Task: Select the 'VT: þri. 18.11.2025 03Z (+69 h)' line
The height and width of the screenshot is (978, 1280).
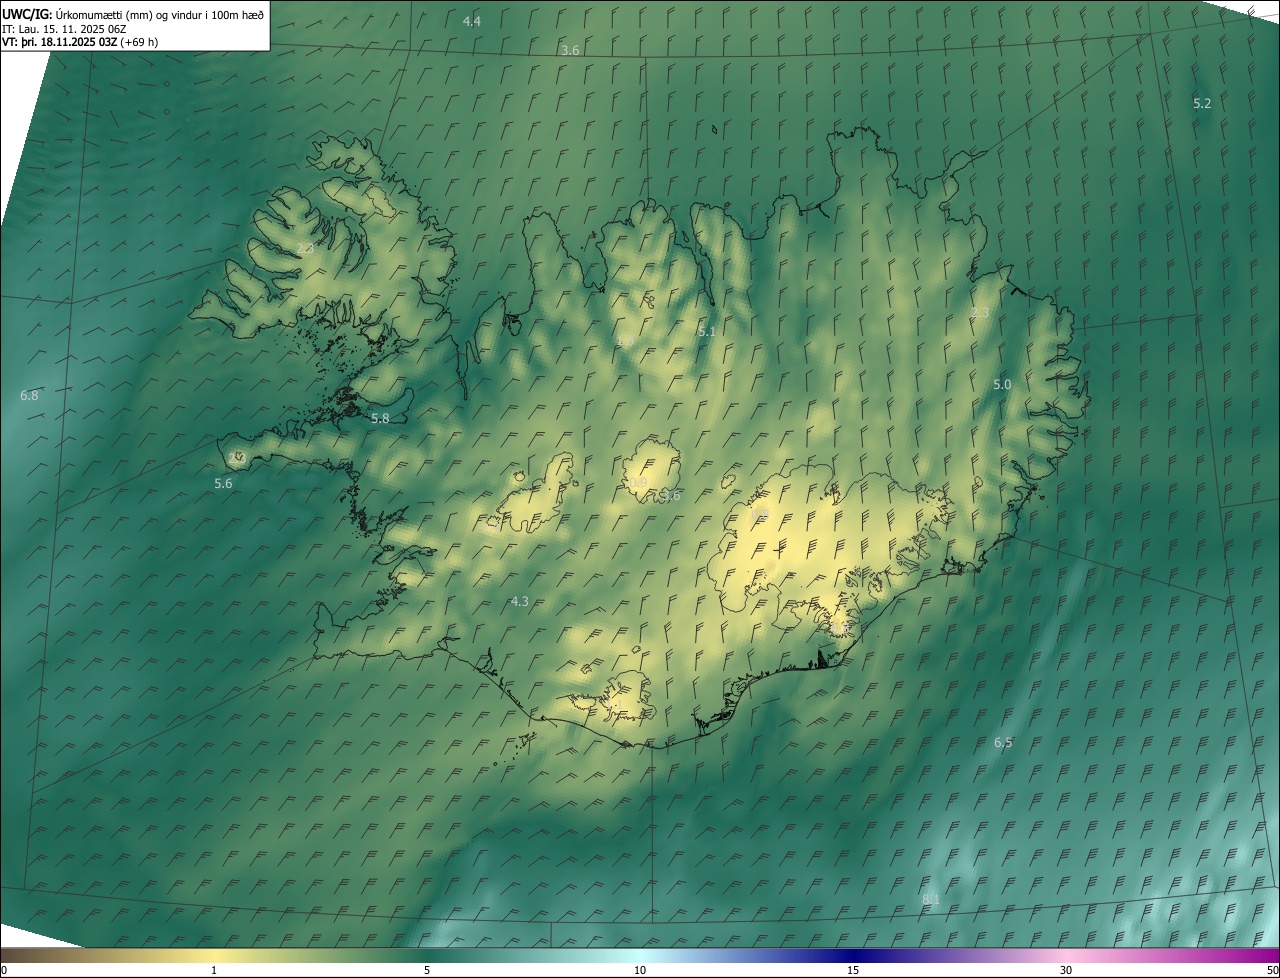Action: click(80, 42)
